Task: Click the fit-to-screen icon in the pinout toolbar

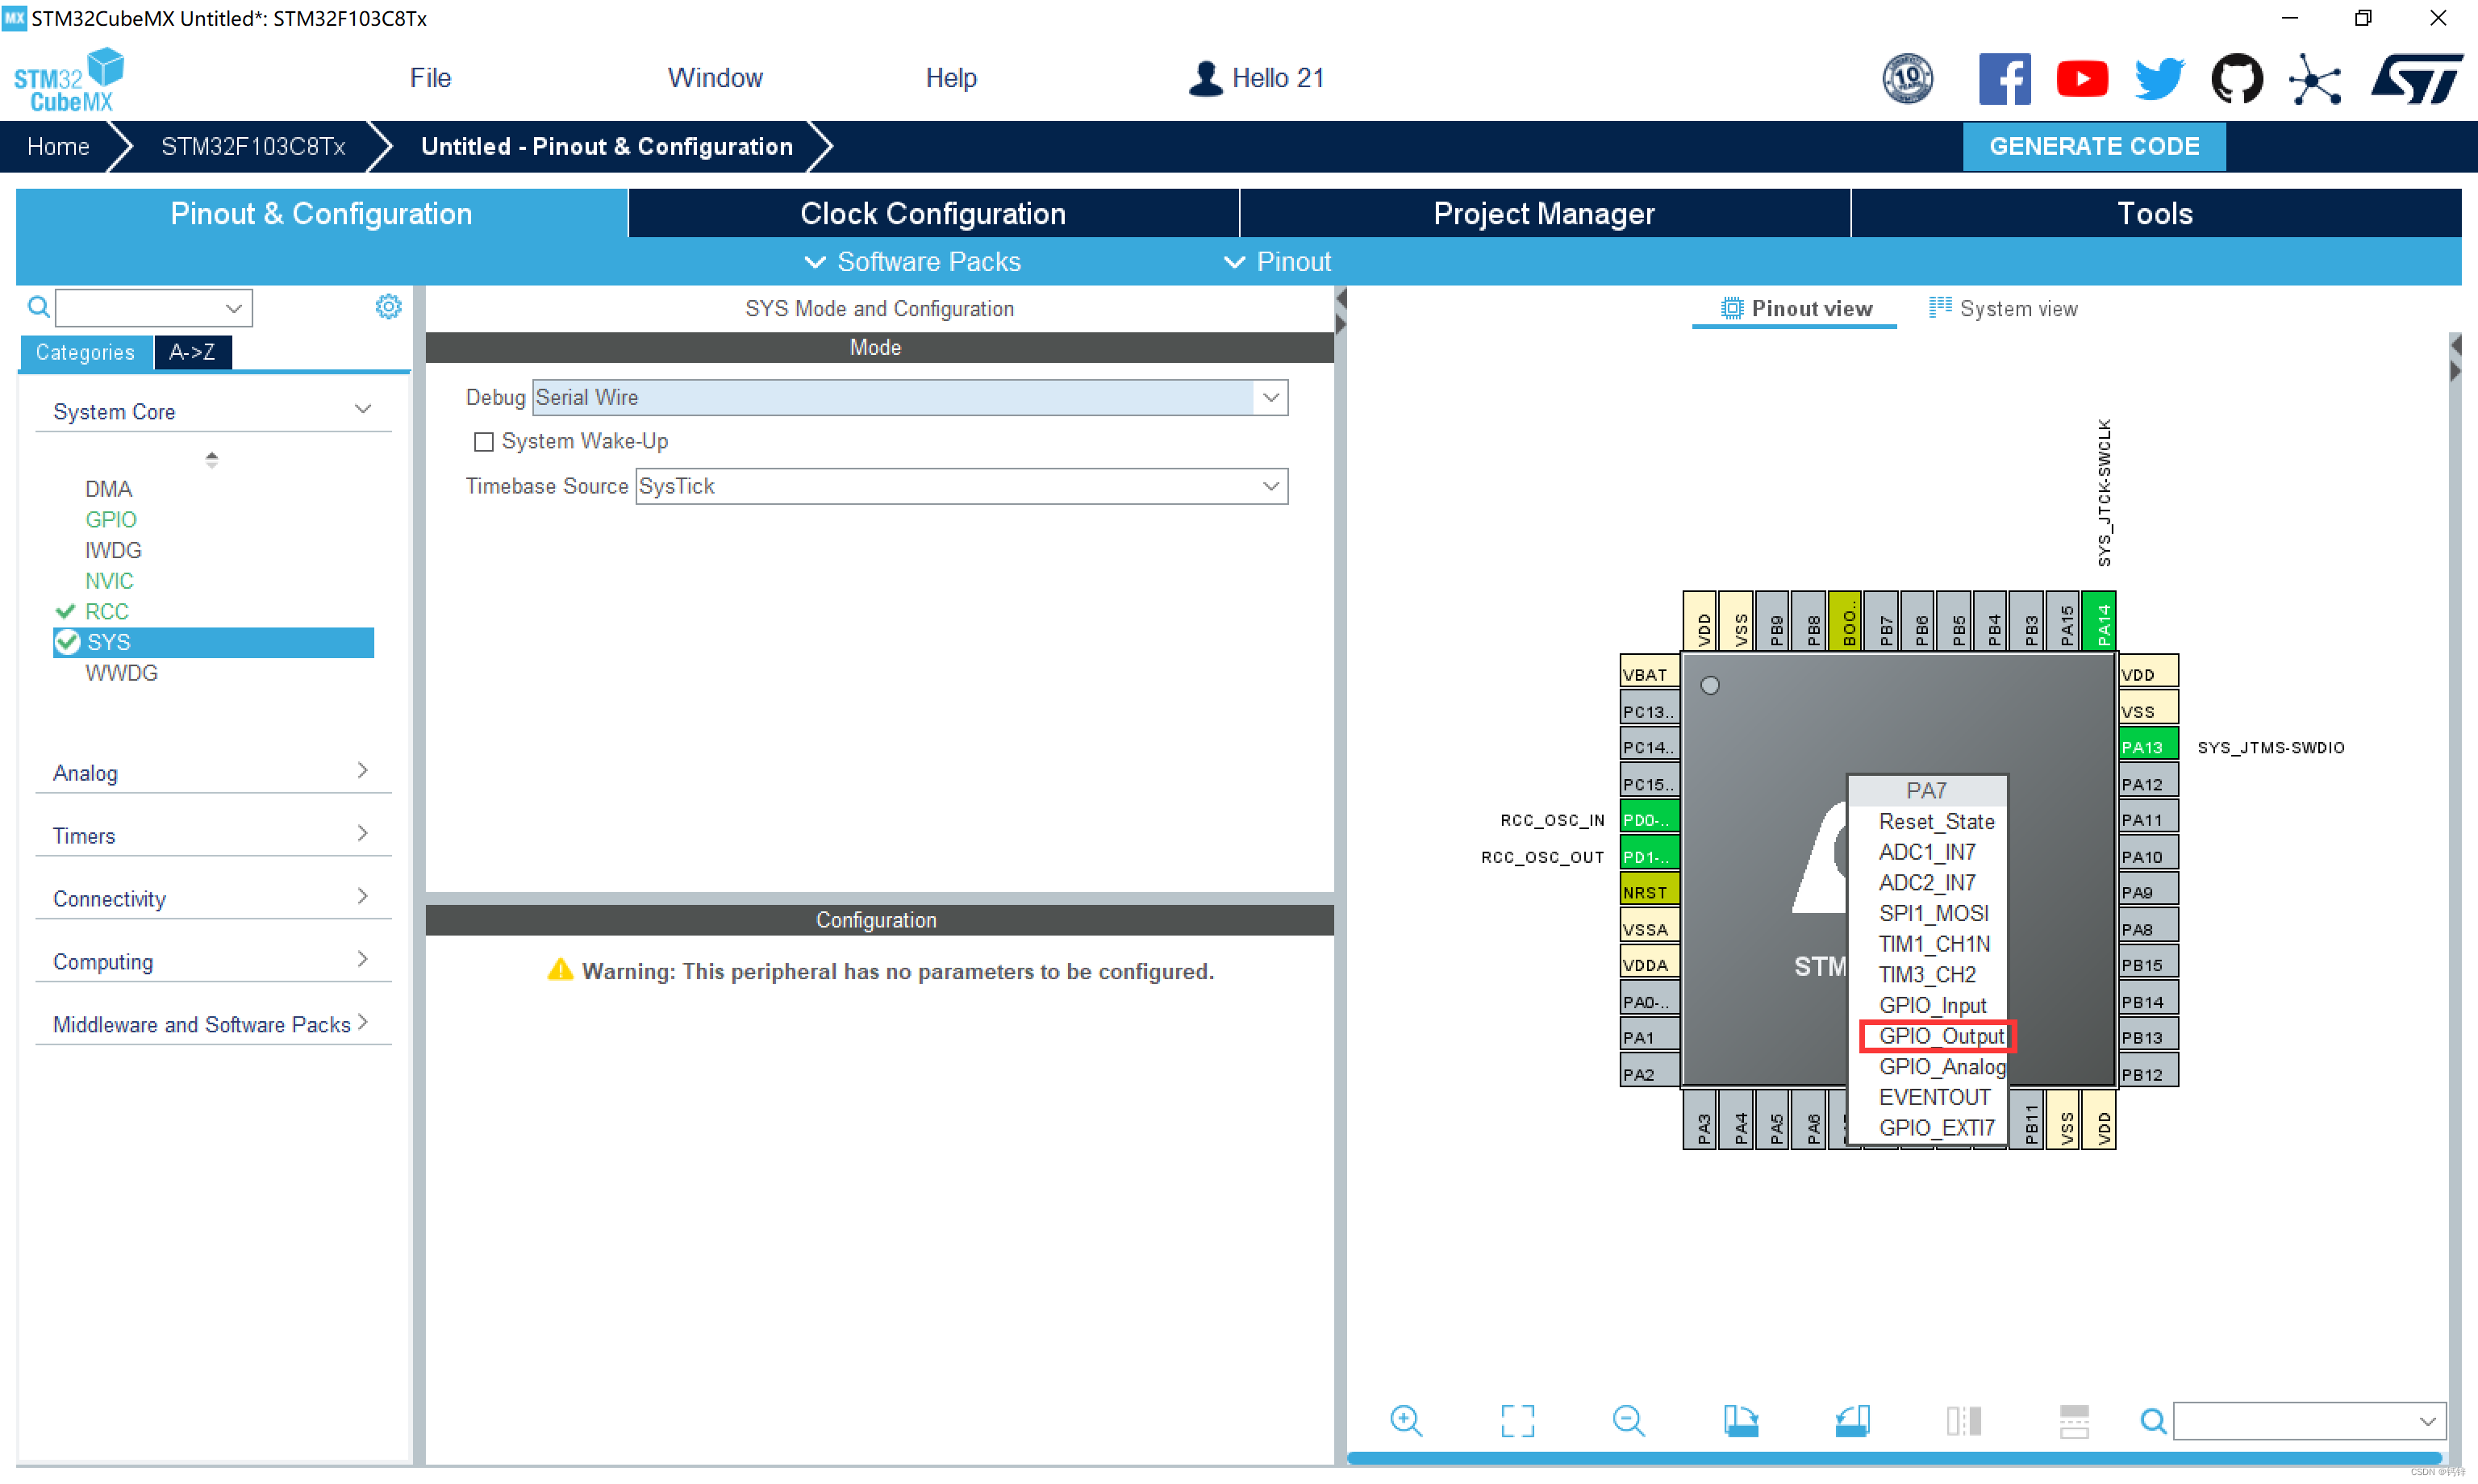Action: [x=1517, y=1420]
